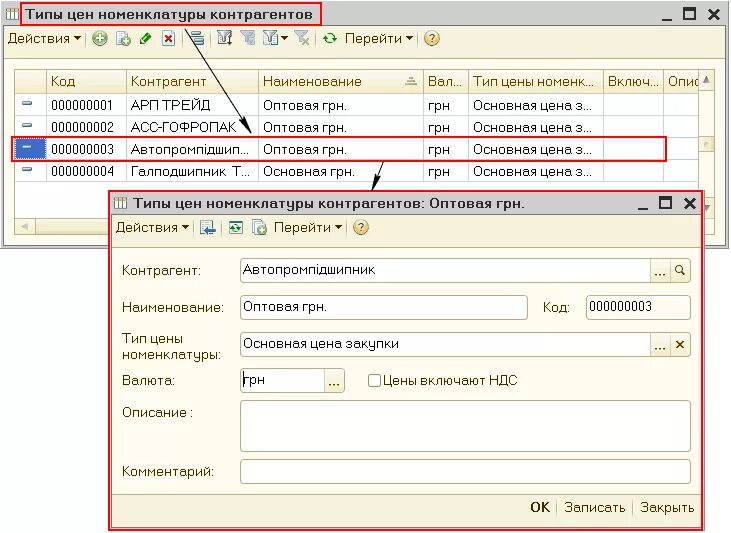Screen dimensions: 731x533
Task: Select the cell Автопромпідшип...
Action: click(x=192, y=149)
